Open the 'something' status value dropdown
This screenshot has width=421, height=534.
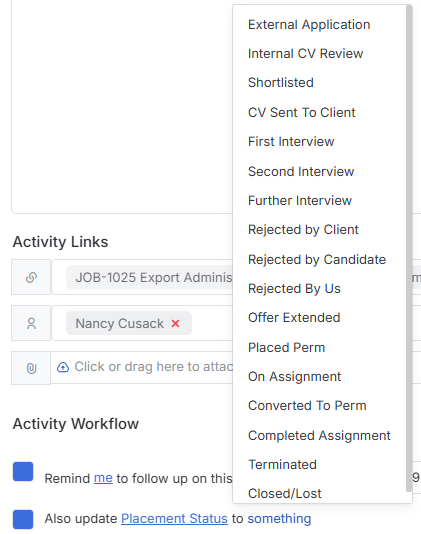(x=279, y=519)
